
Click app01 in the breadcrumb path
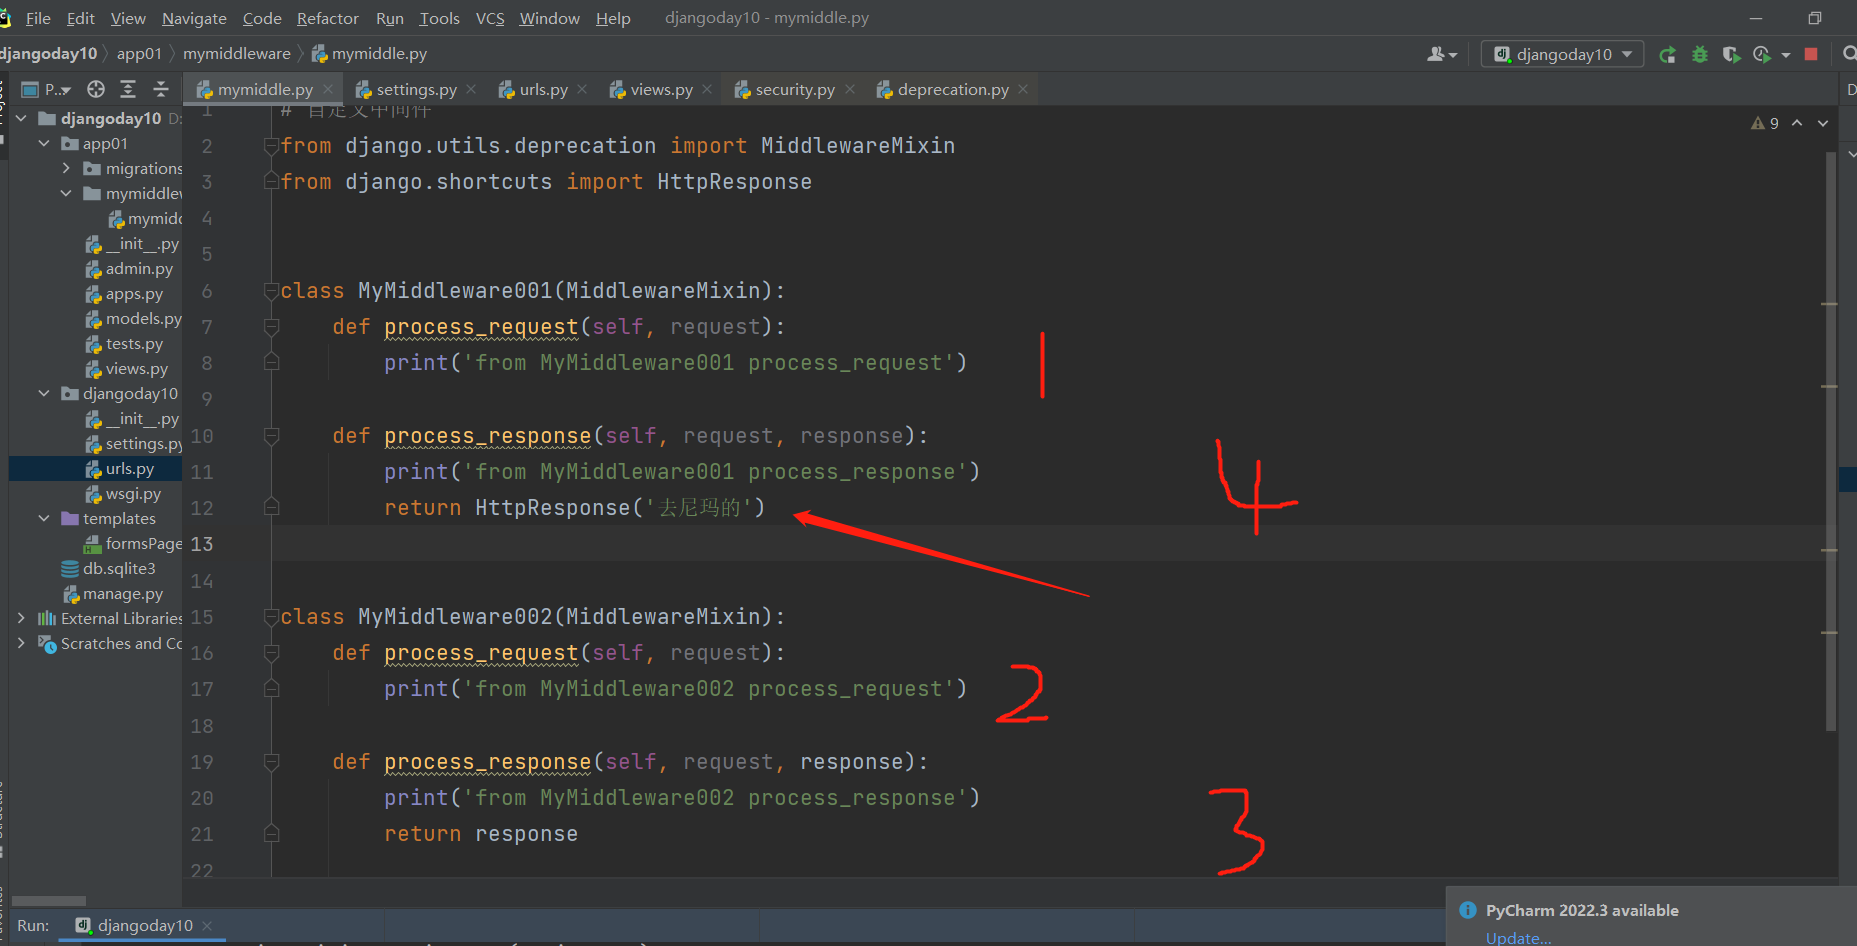click(x=139, y=54)
